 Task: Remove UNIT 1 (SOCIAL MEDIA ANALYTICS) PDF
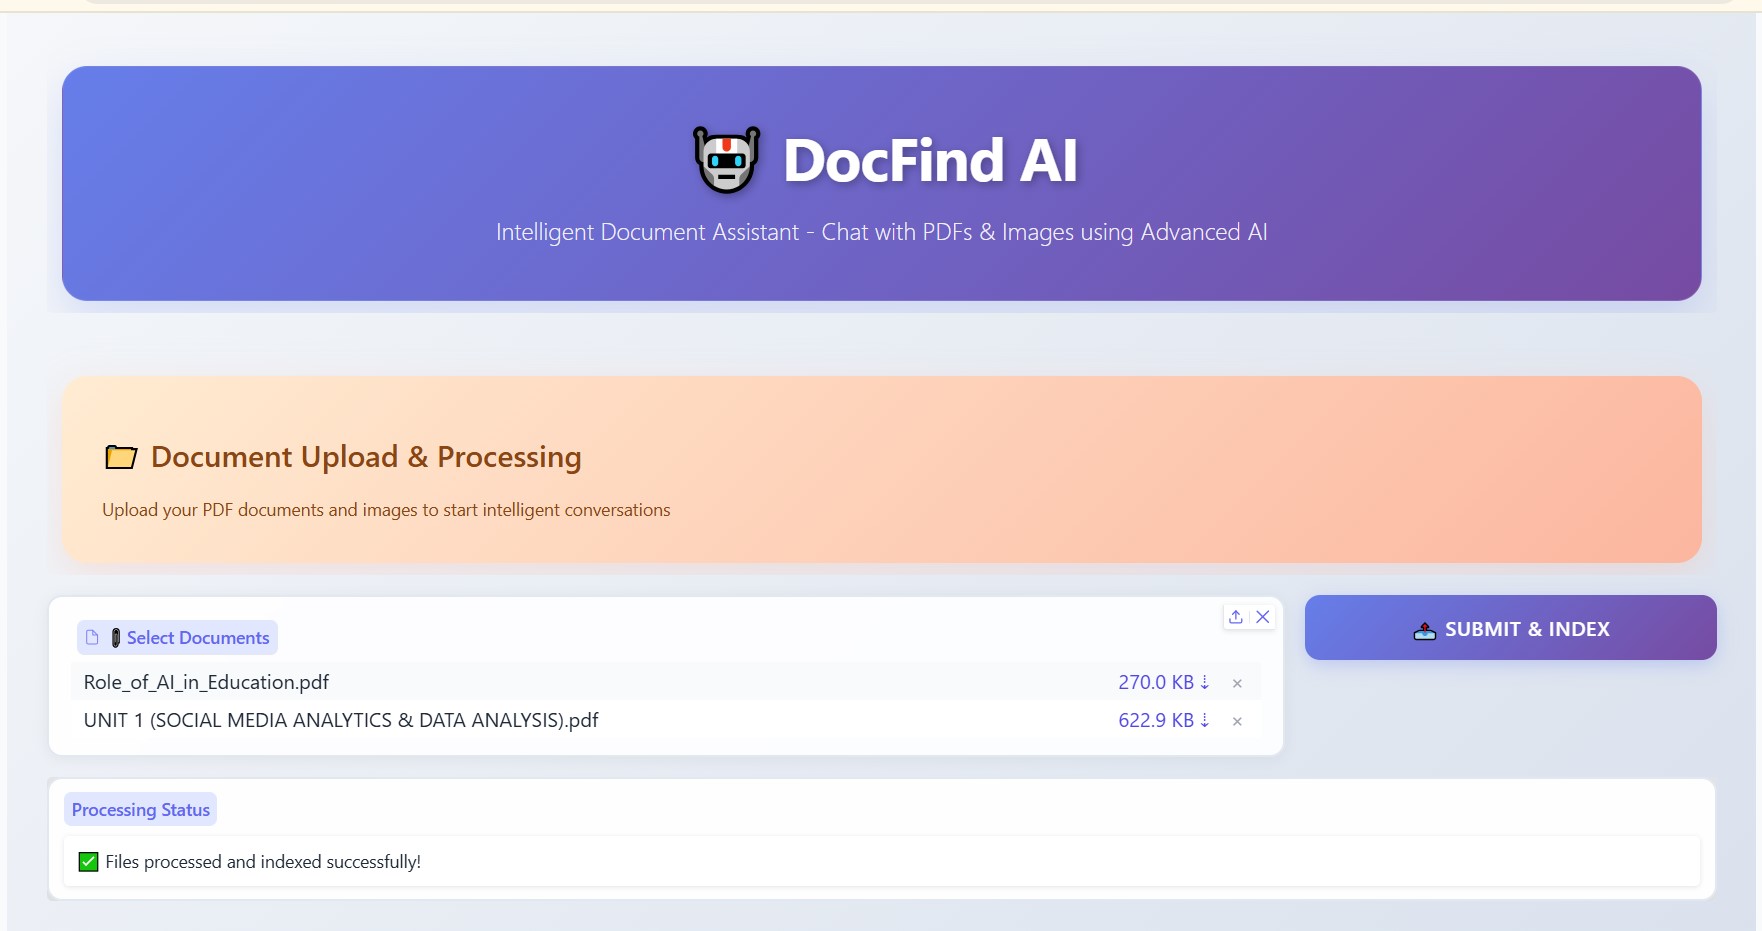1238,720
